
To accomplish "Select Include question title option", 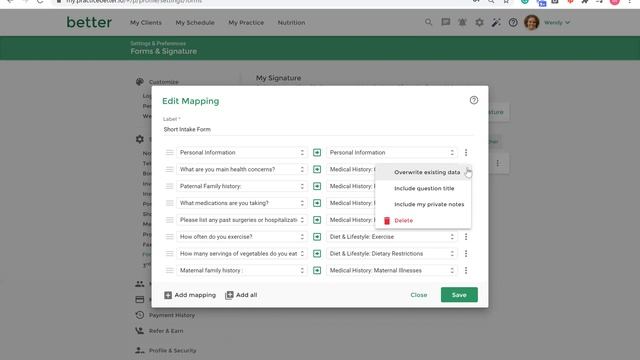I will pyautogui.click(x=423, y=188).
